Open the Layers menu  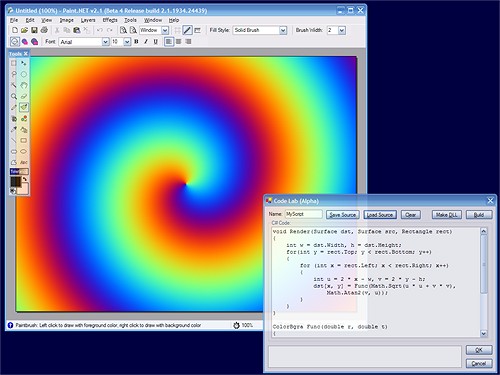(x=88, y=20)
